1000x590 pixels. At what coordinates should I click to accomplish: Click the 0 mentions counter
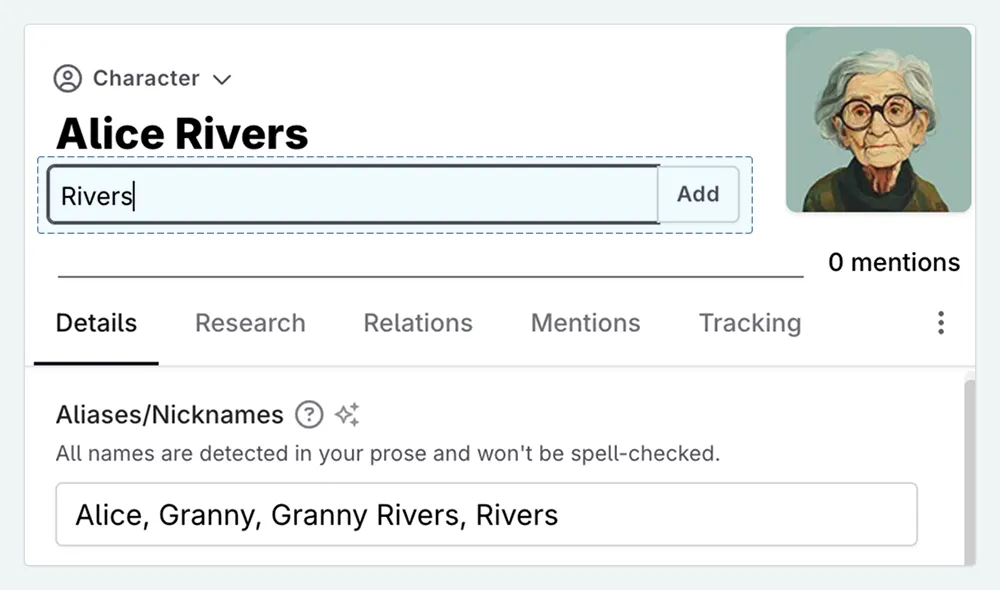895,262
